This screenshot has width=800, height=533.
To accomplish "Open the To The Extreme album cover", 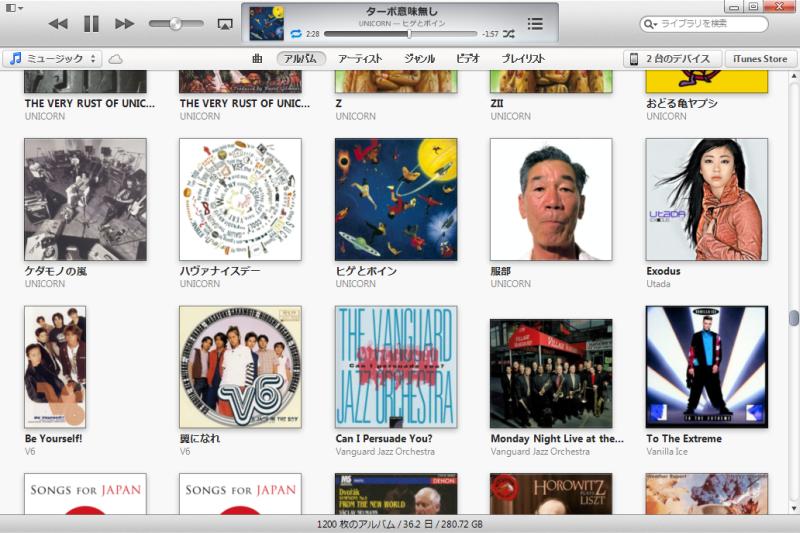I will tap(707, 367).
